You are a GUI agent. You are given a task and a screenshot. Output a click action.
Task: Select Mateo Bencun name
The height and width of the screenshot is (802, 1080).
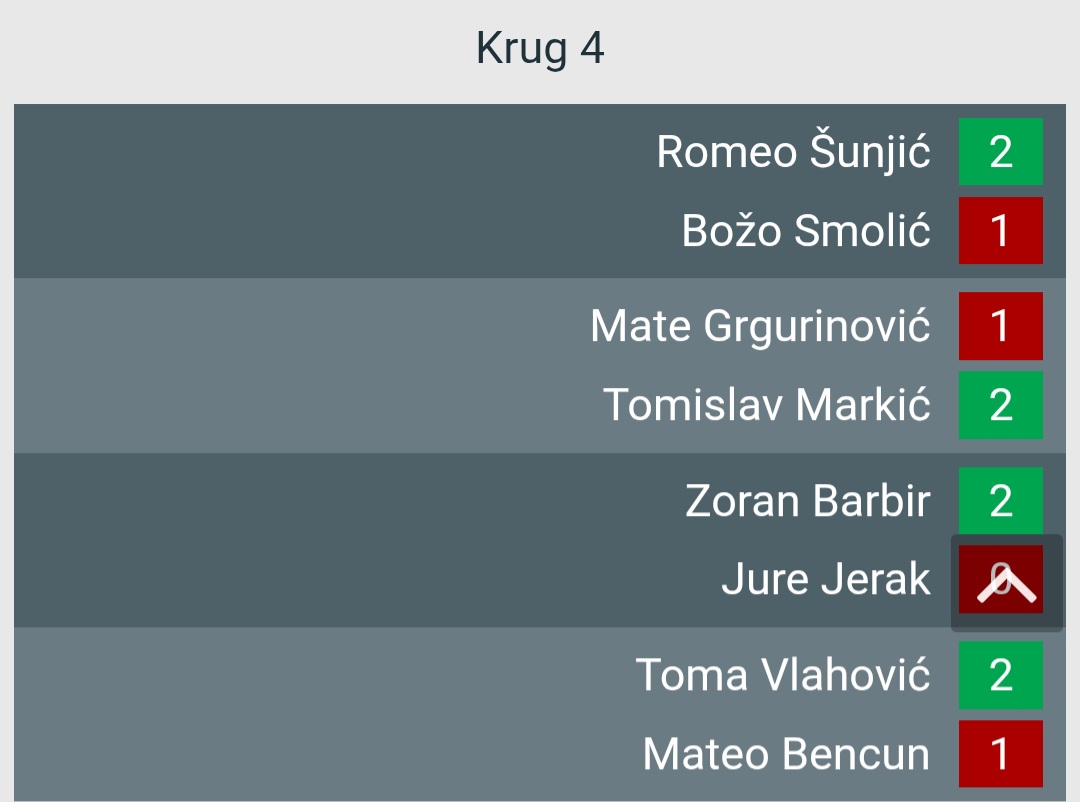pyautogui.click(x=786, y=754)
